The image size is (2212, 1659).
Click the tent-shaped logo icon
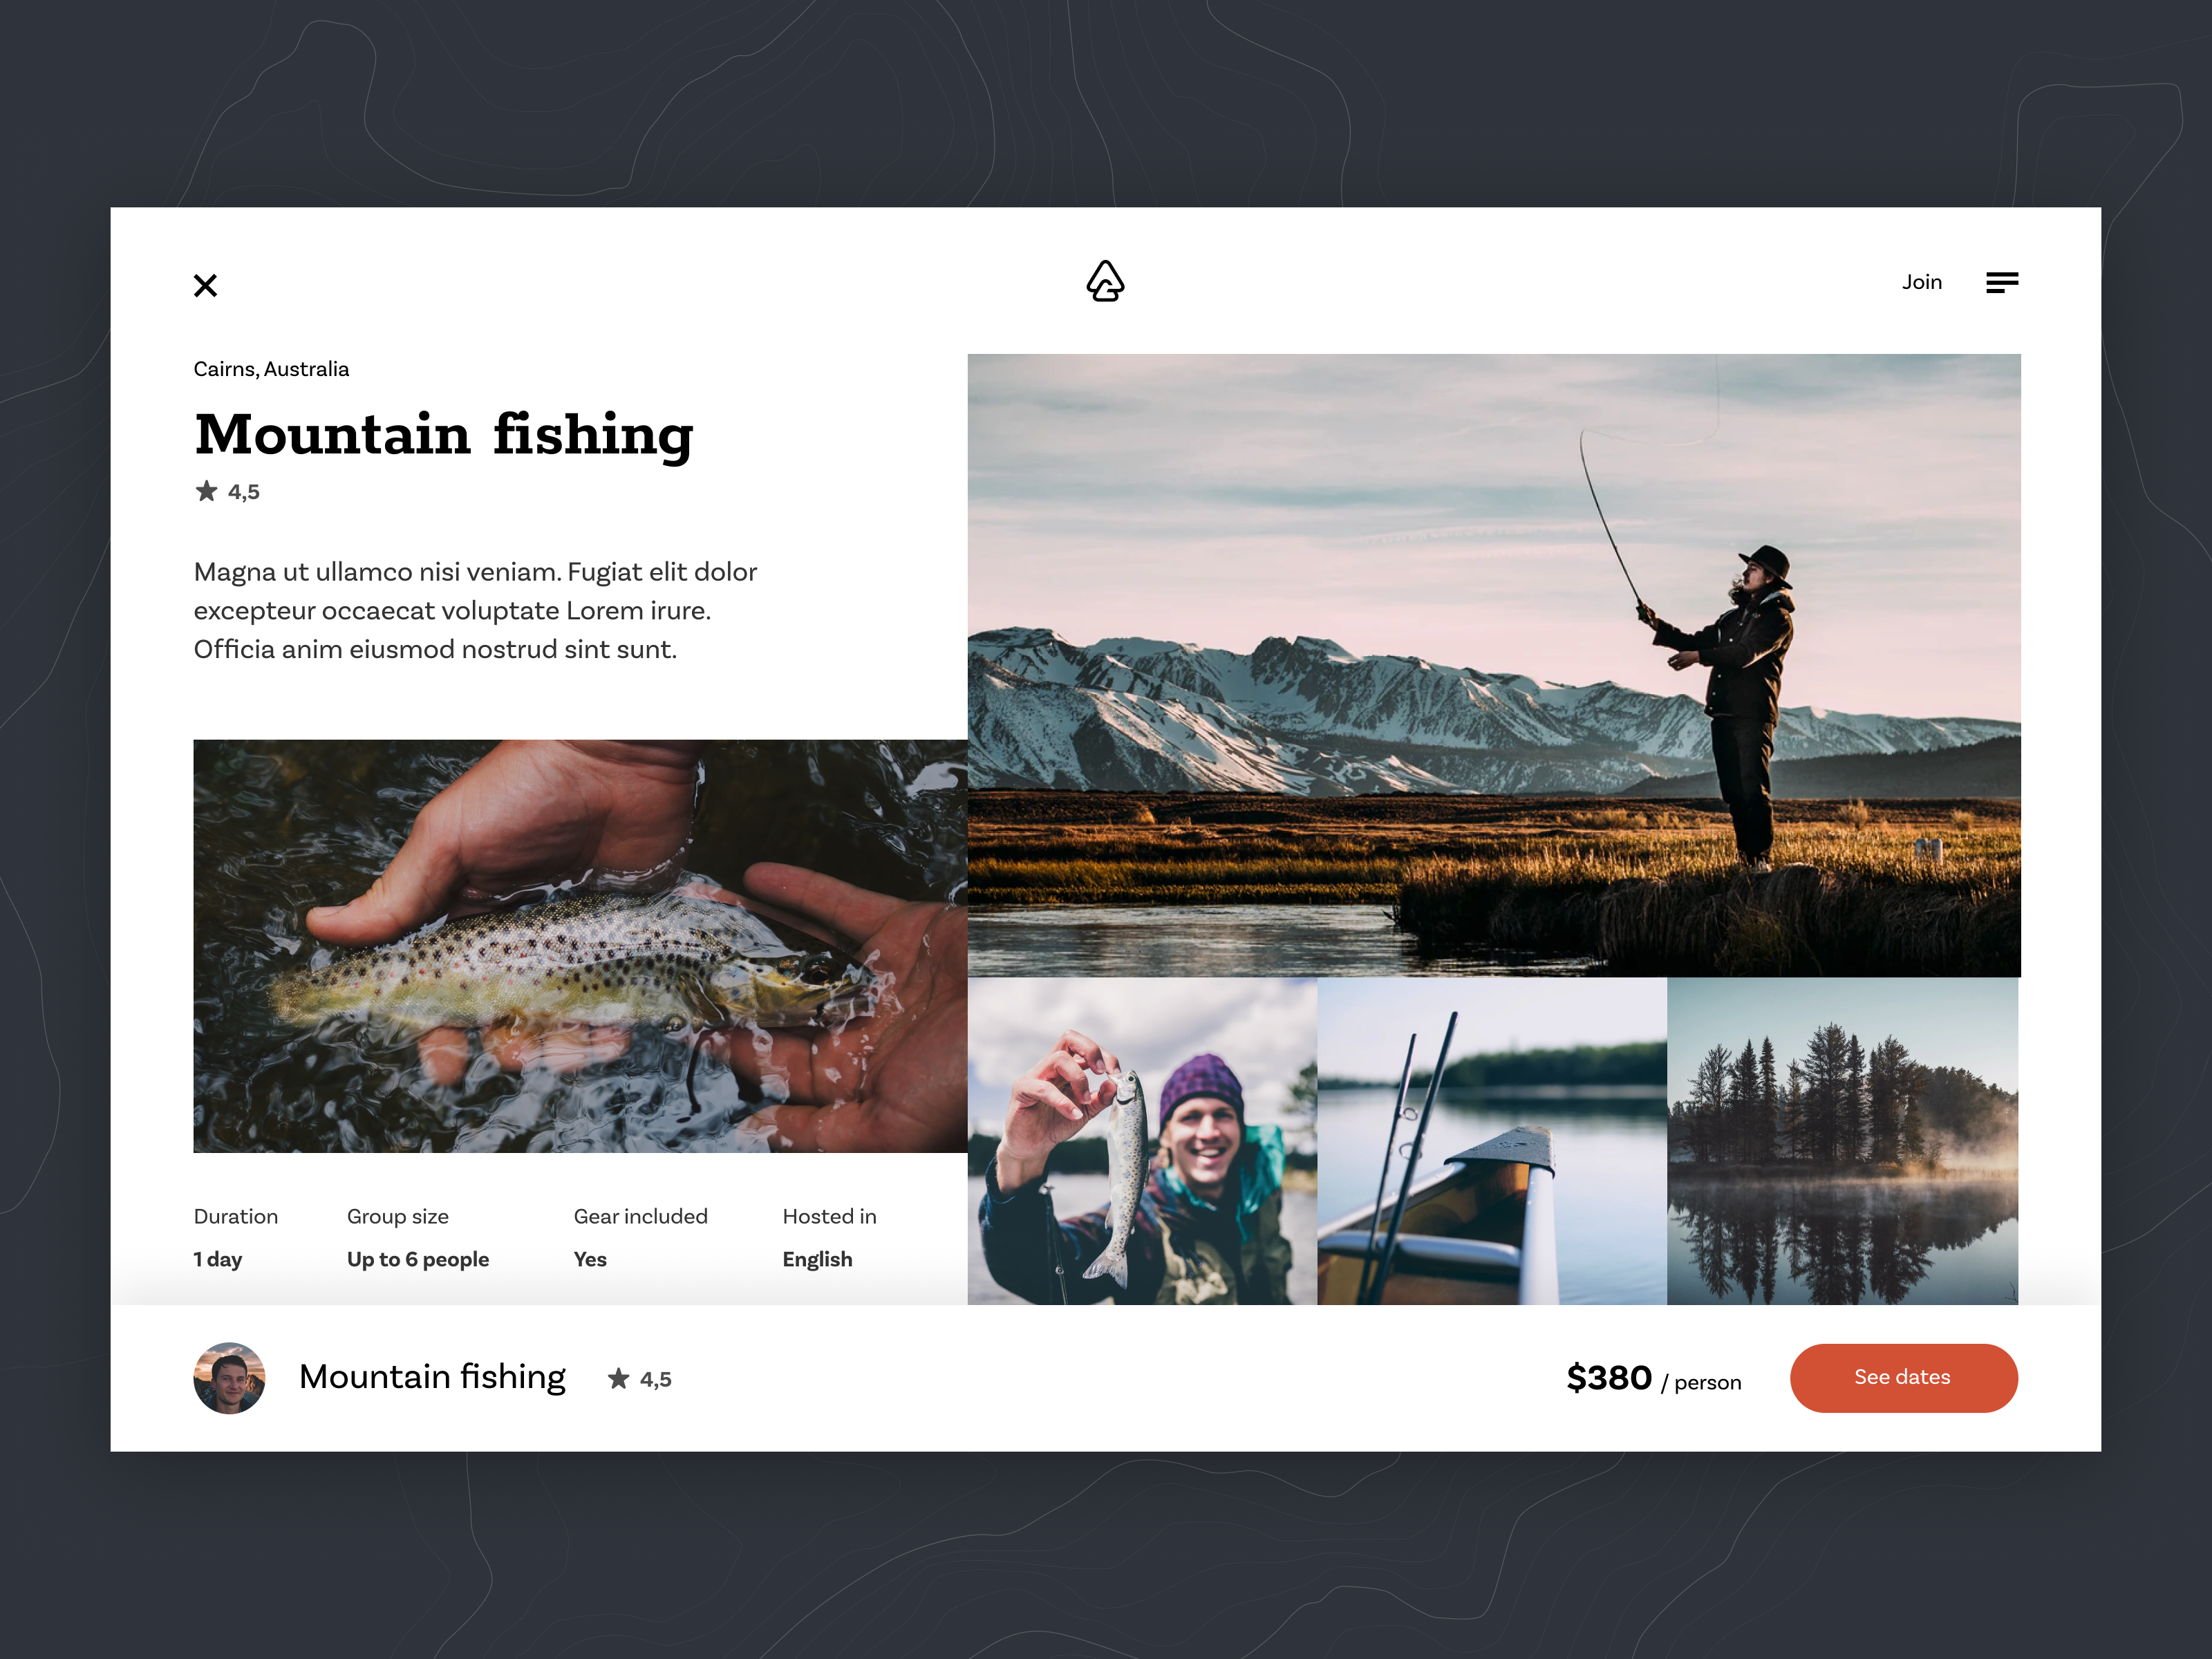[x=1105, y=281]
